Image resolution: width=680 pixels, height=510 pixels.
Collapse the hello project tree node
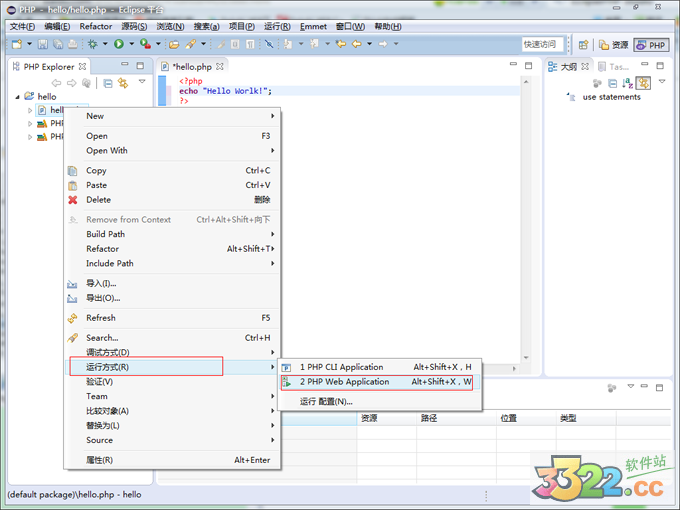(18, 97)
